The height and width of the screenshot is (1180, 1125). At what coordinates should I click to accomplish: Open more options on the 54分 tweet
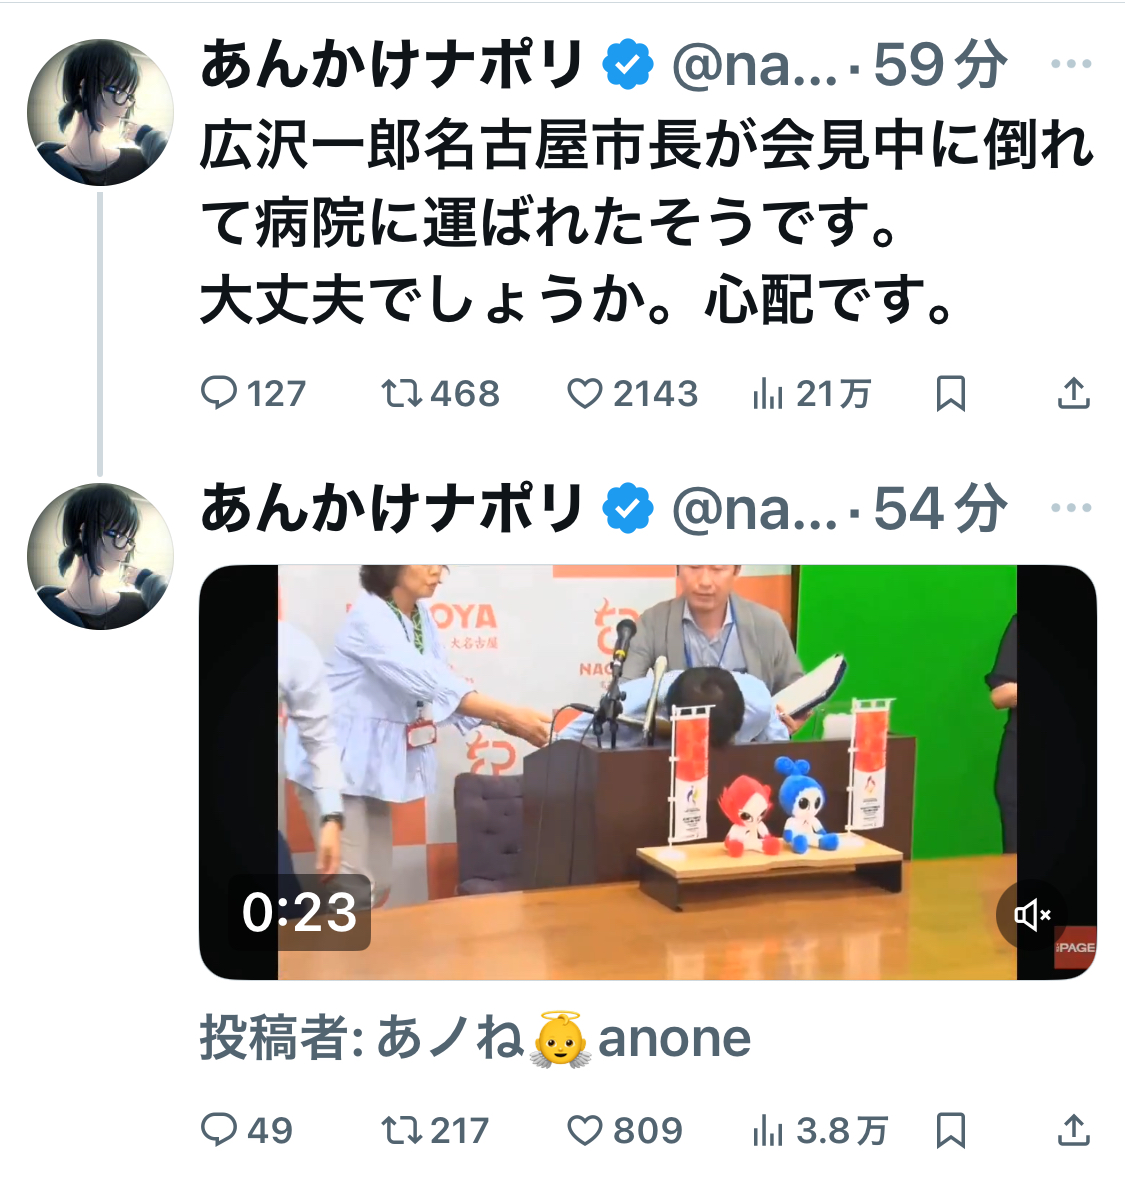1072,508
